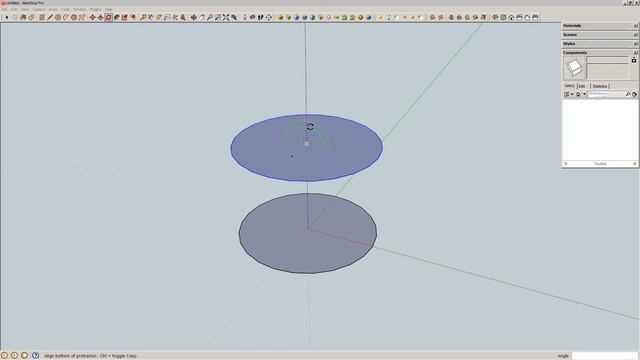Open the Tools menu
The image size is (640, 360).
tap(65, 9)
